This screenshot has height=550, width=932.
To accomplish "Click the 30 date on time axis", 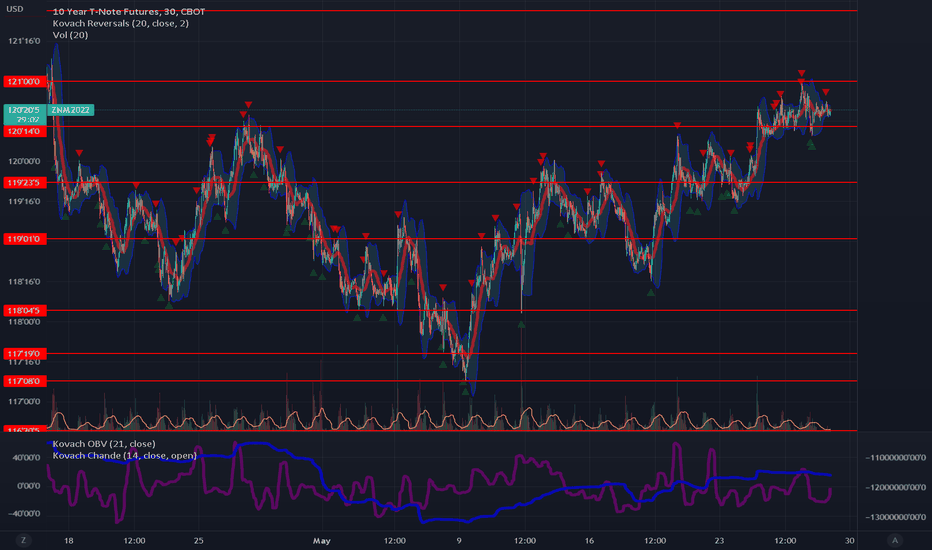I will point(849,540).
